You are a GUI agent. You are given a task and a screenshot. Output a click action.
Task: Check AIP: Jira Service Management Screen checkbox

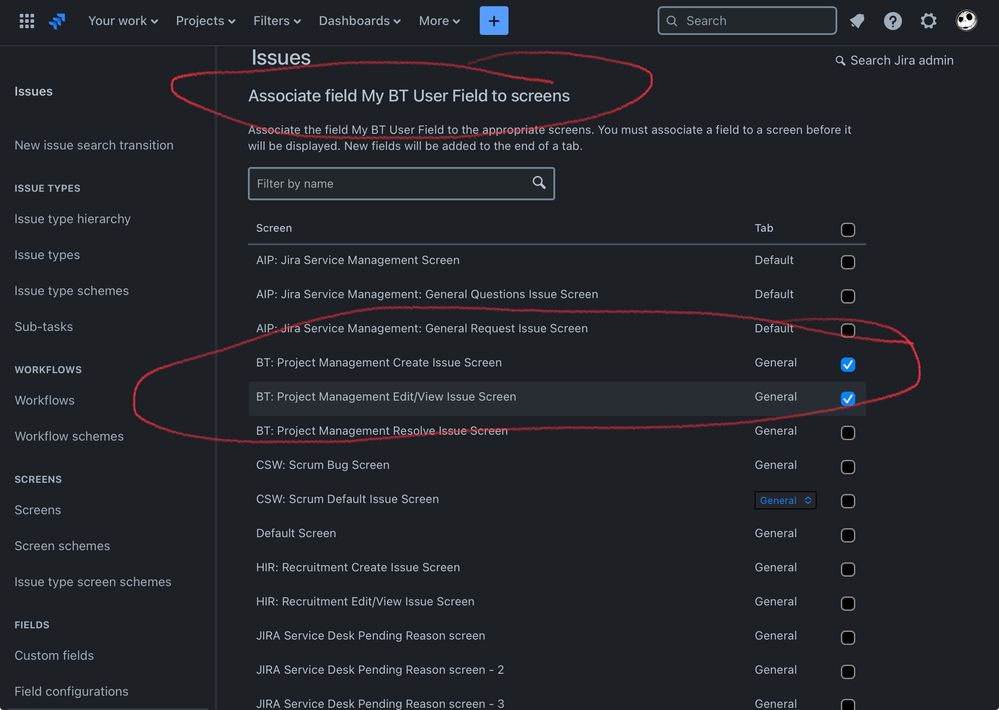[x=847, y=262]
